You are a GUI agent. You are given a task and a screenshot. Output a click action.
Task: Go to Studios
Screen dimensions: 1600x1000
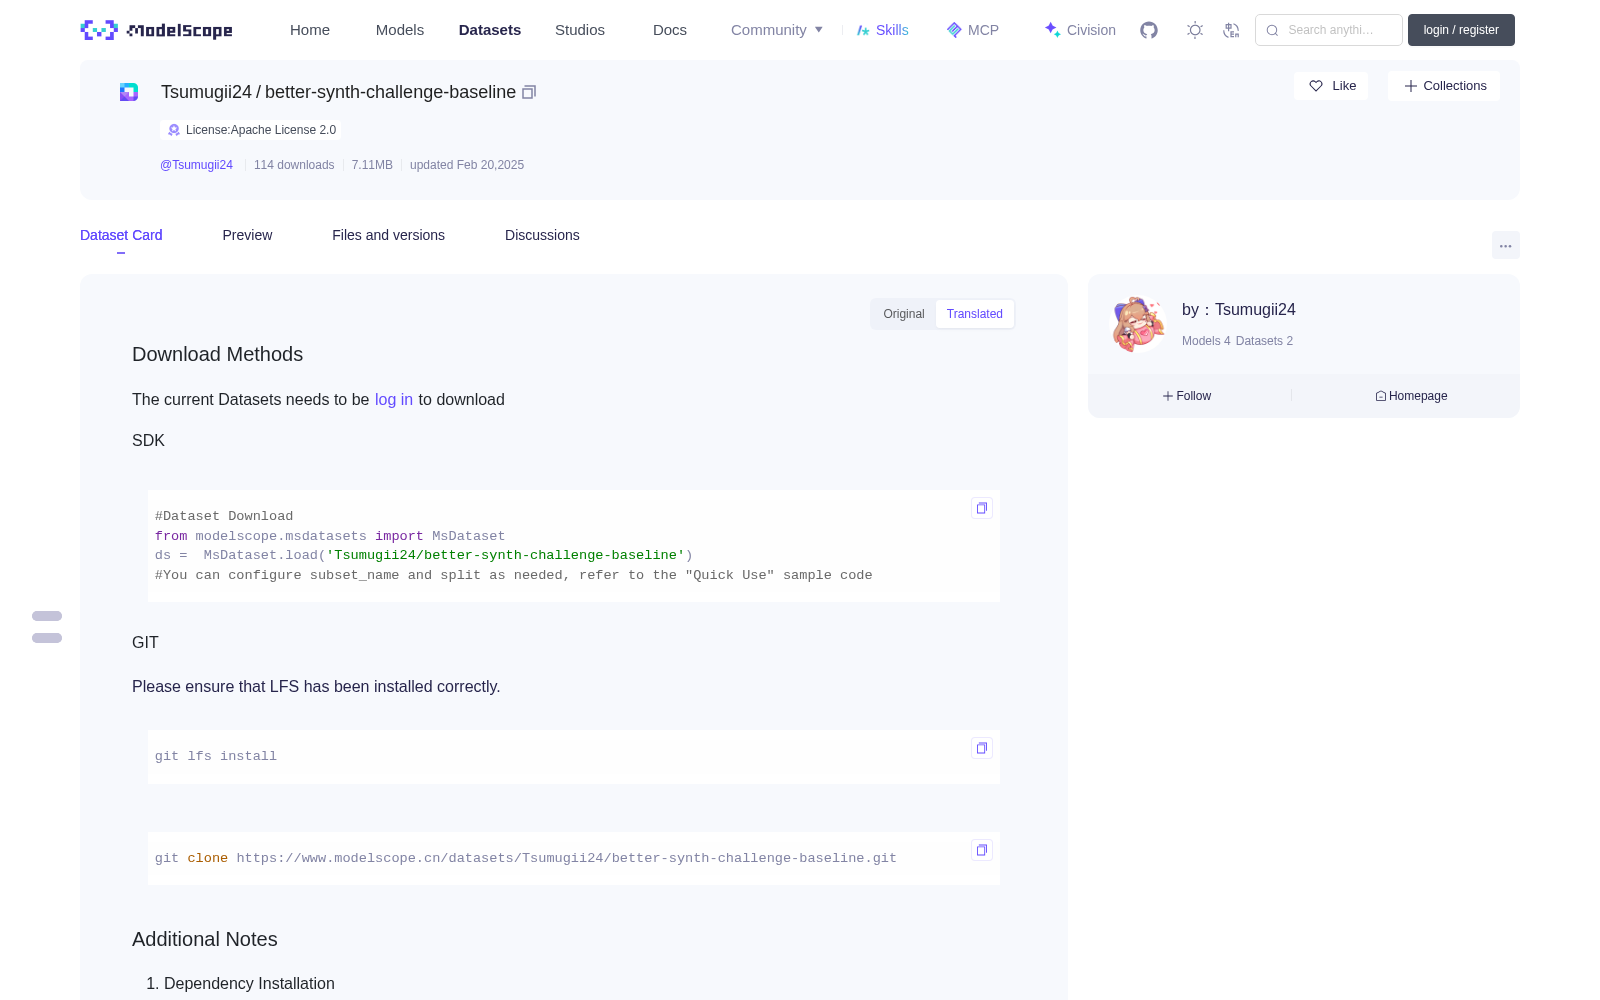coord(580,30)
